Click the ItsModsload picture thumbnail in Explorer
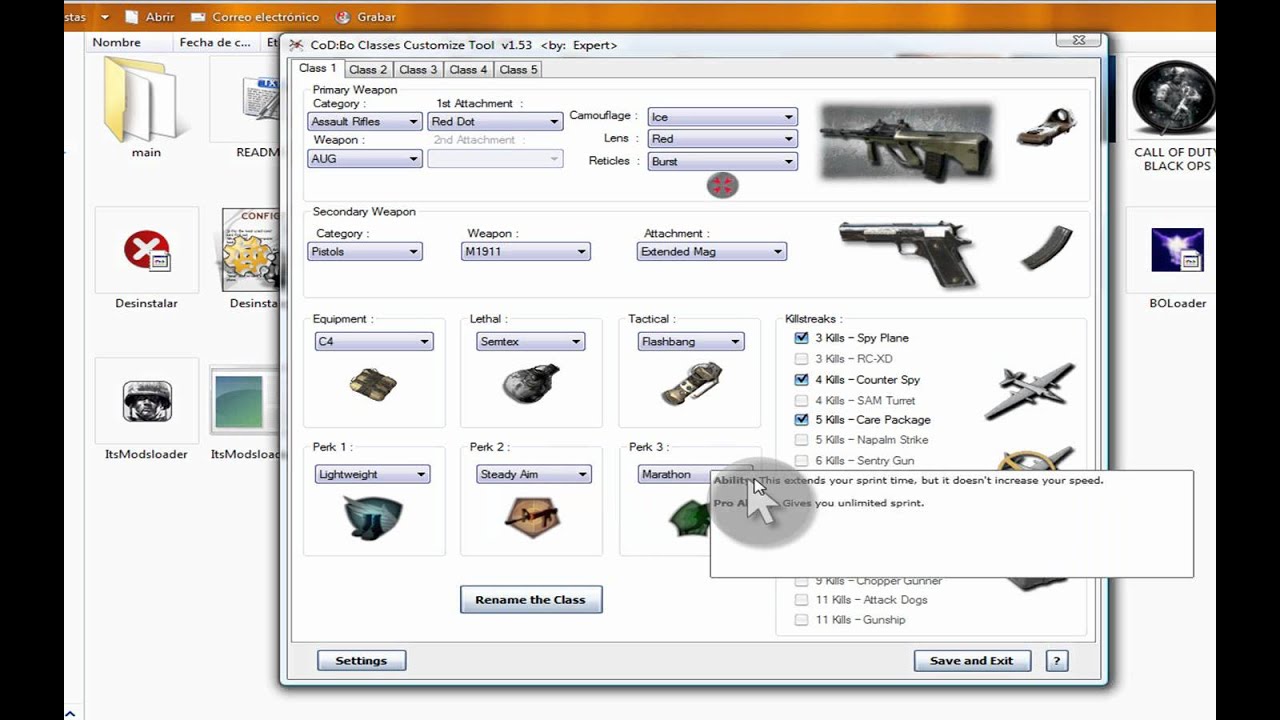Image resolution: width=1280 pixels, height=720 pixels. pyautogui.click(x=245, y=402)
